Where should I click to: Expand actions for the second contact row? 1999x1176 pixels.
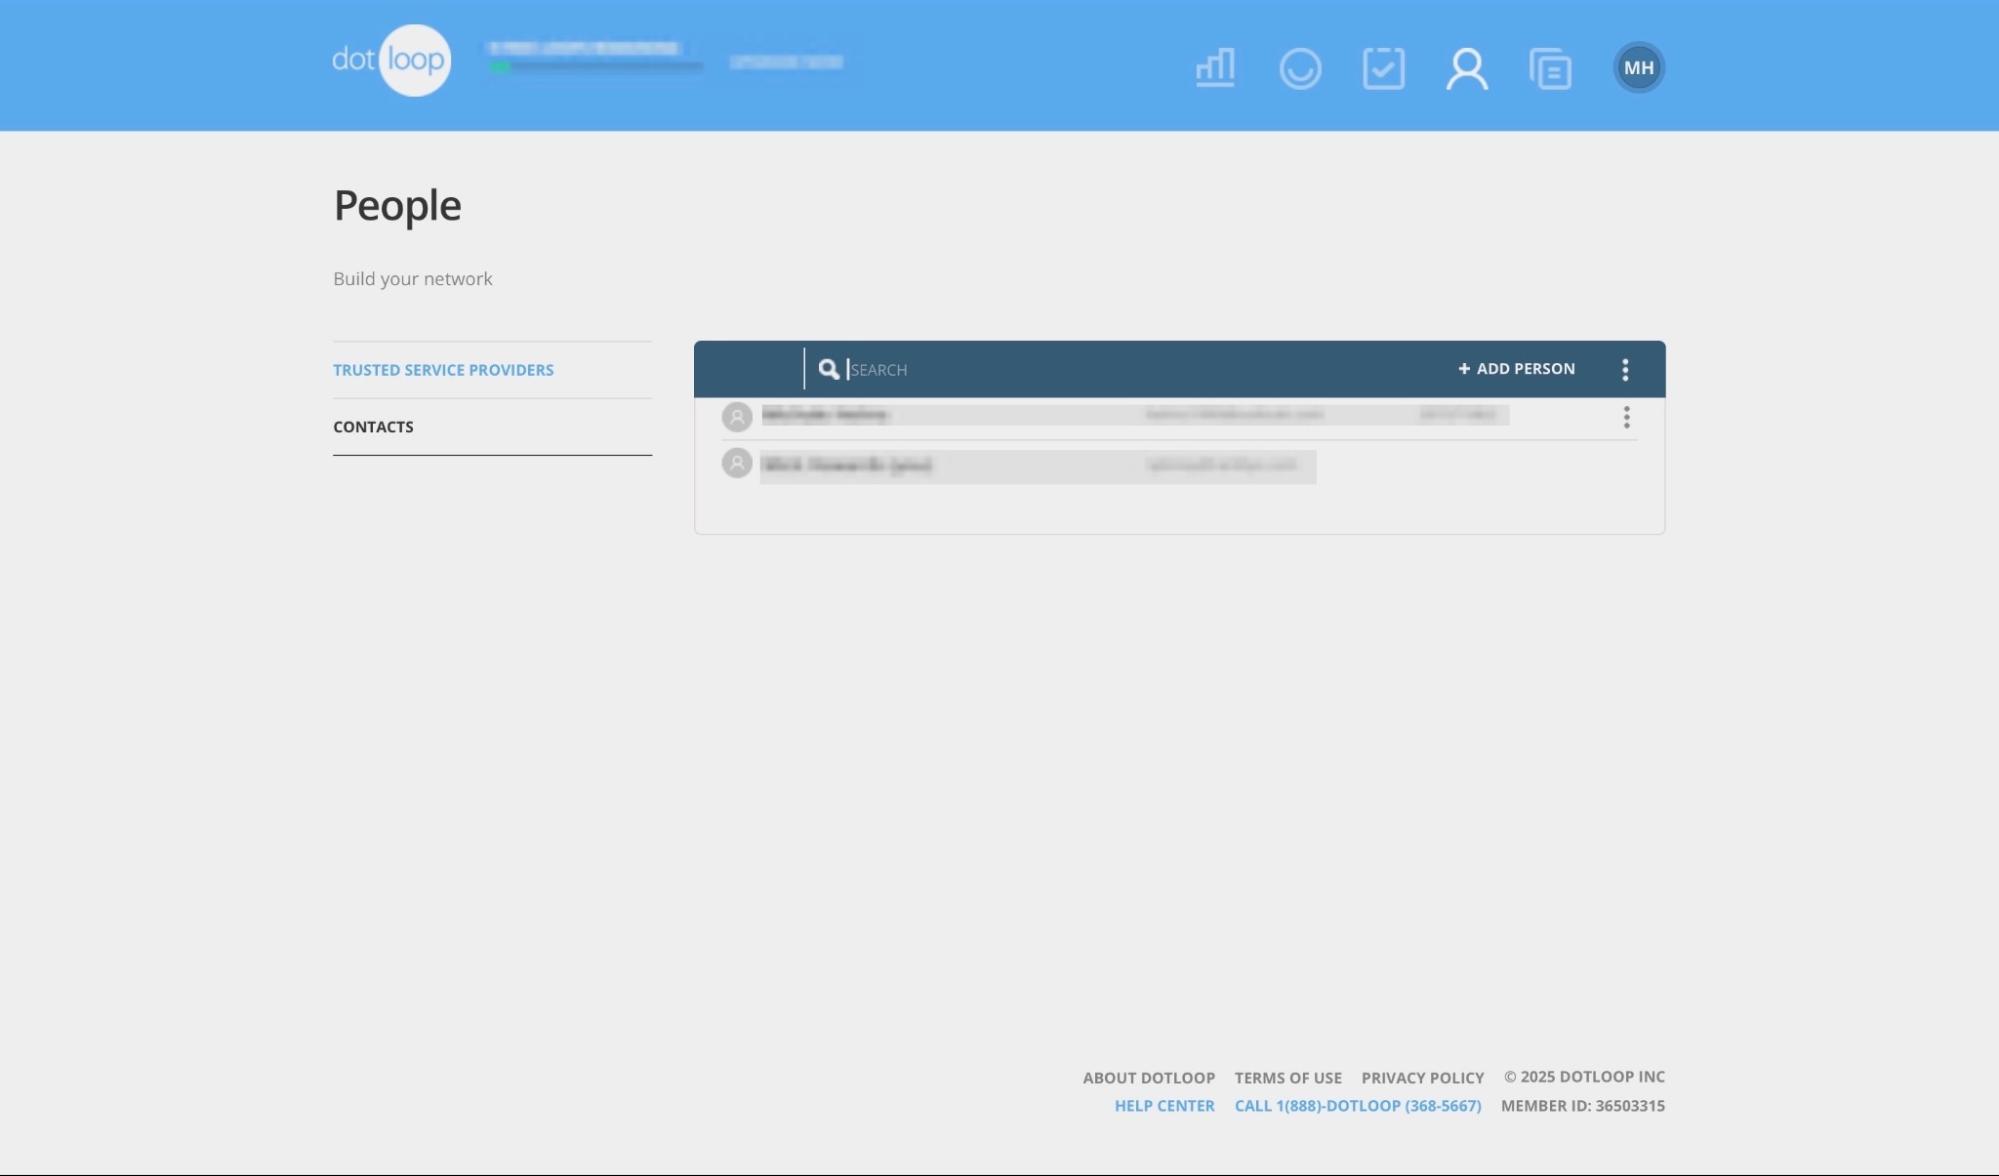1627,467
